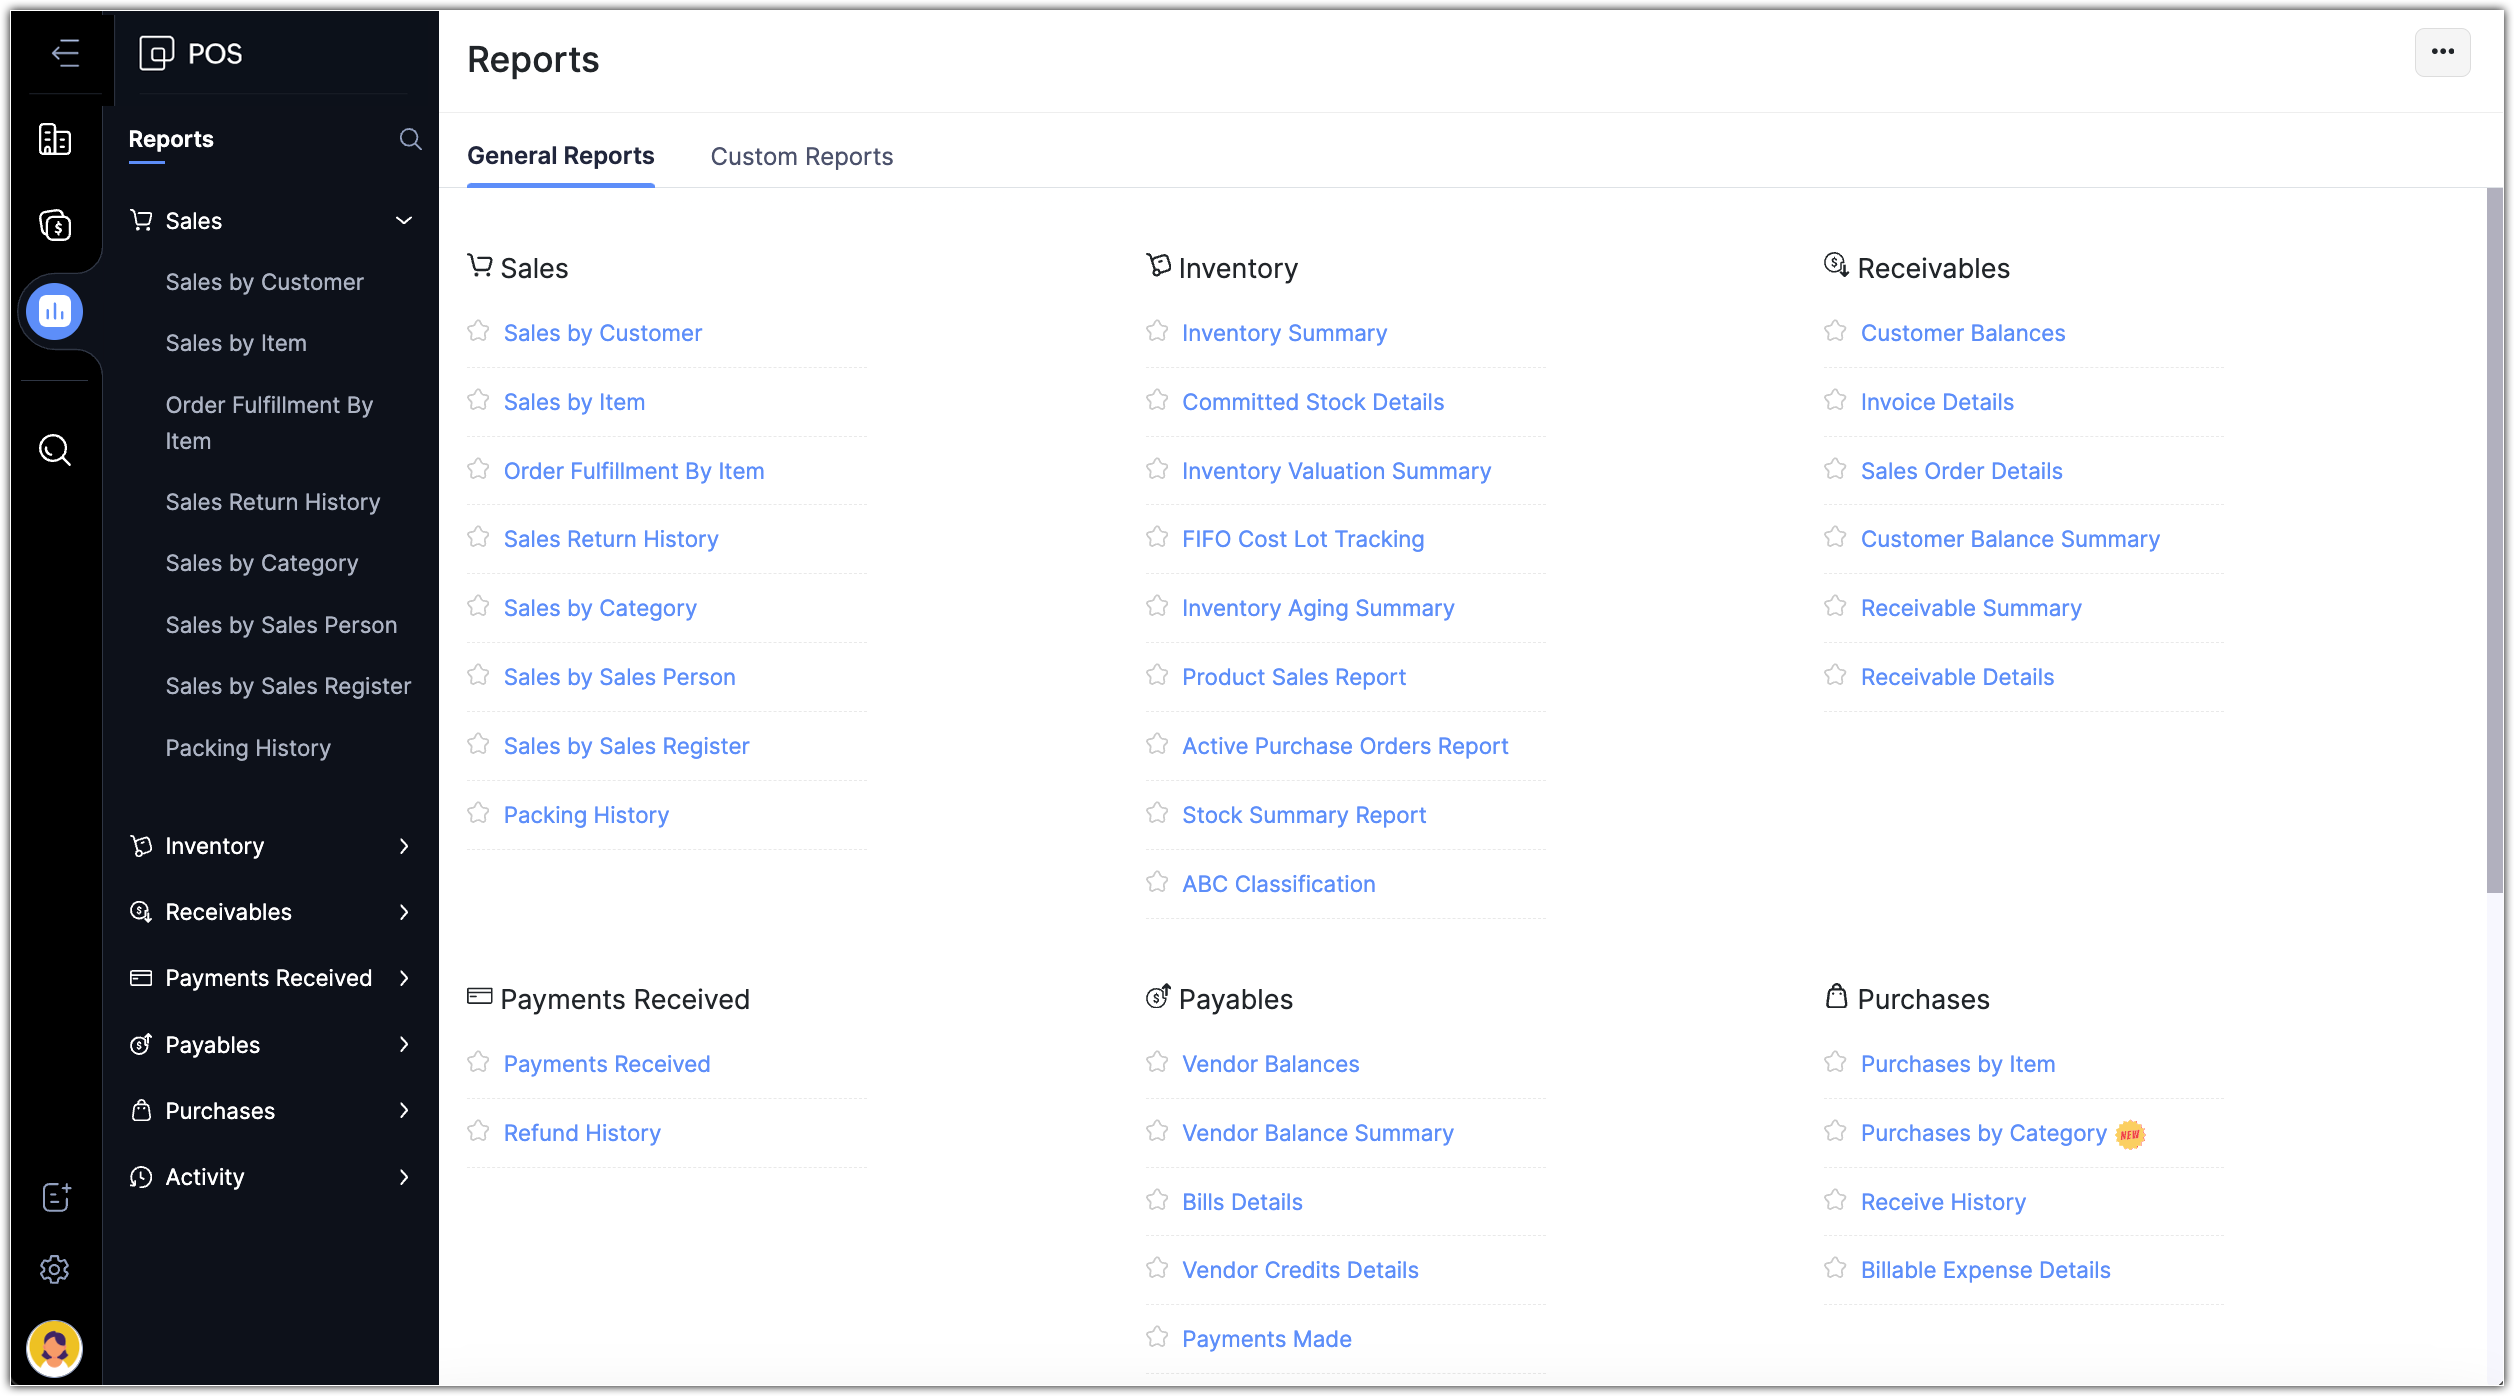Select the General Reports tab
This screenshot has height=1396, width=2514.
(x=560, y=156)
